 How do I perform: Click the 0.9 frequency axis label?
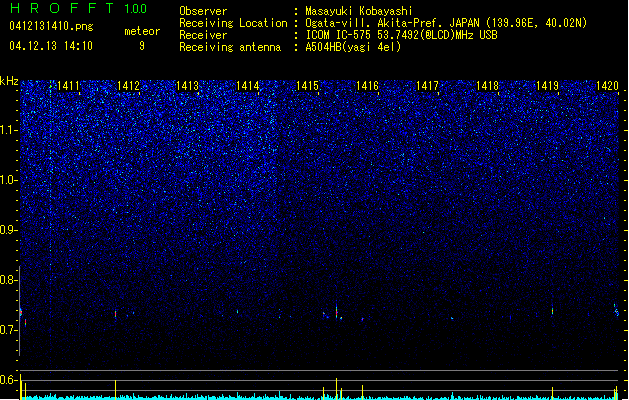[9, 230]
